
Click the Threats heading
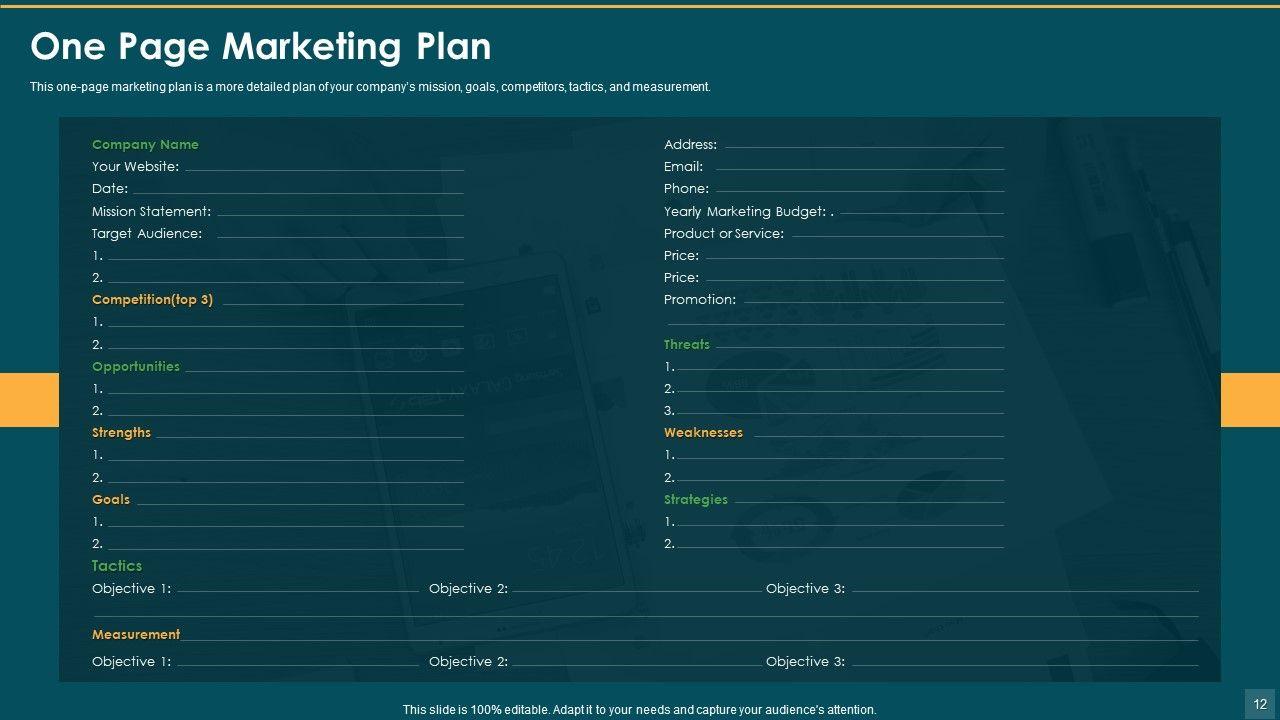tap(687, 345)
